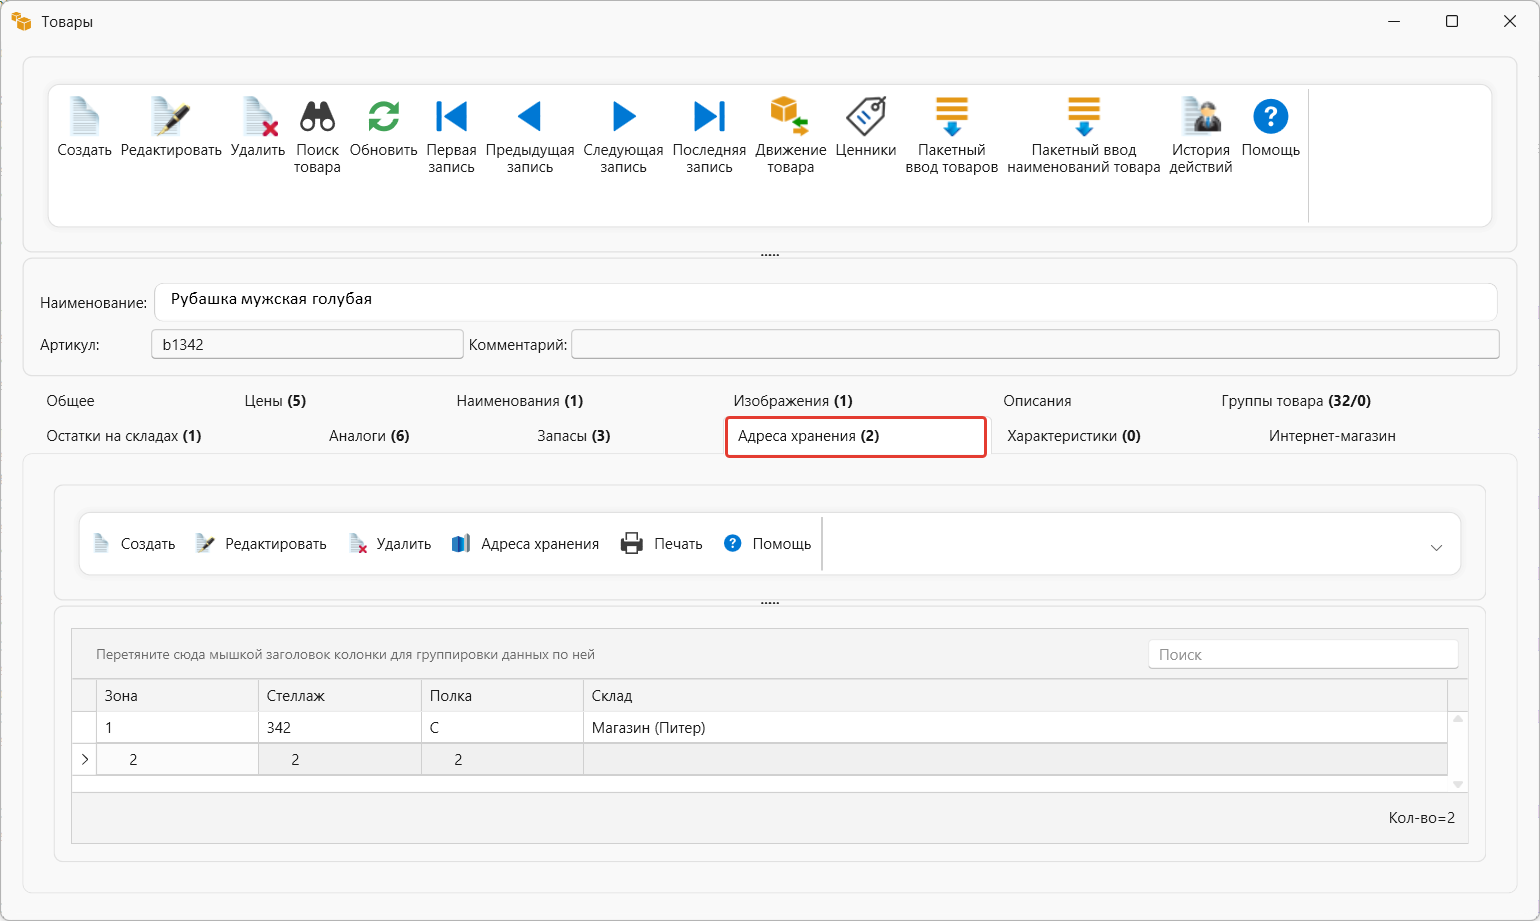Open the Изображения (1) tab
Viewport: 1540px width, 921px height.
coord(793,401)
